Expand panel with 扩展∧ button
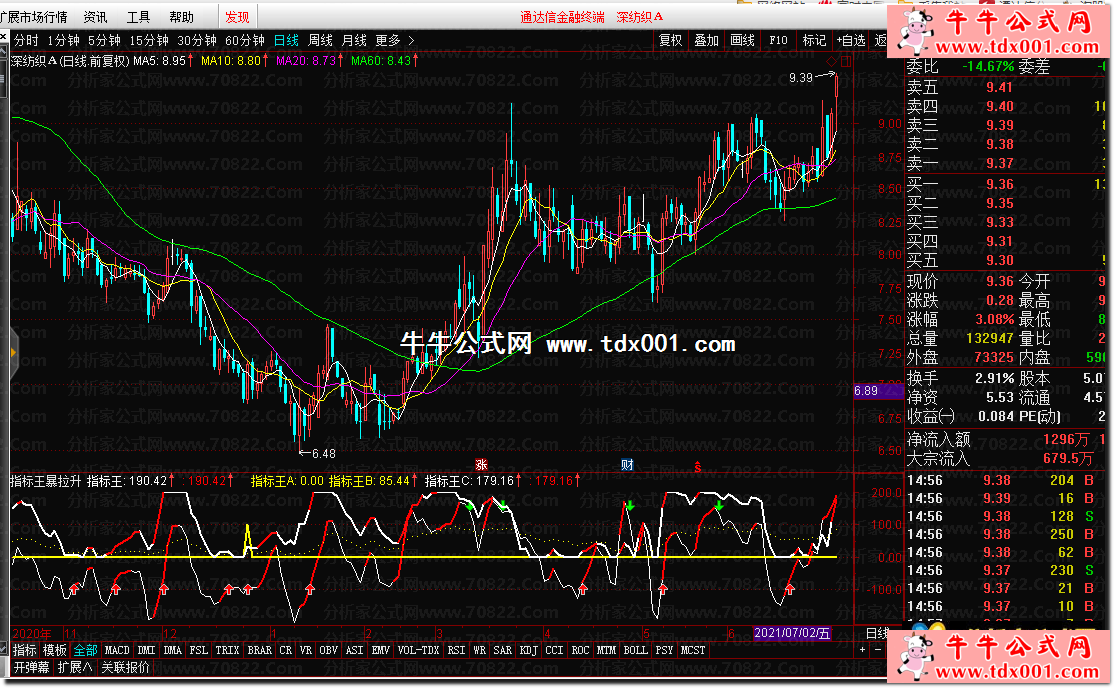1115x688 pixels. coord(75,667)
